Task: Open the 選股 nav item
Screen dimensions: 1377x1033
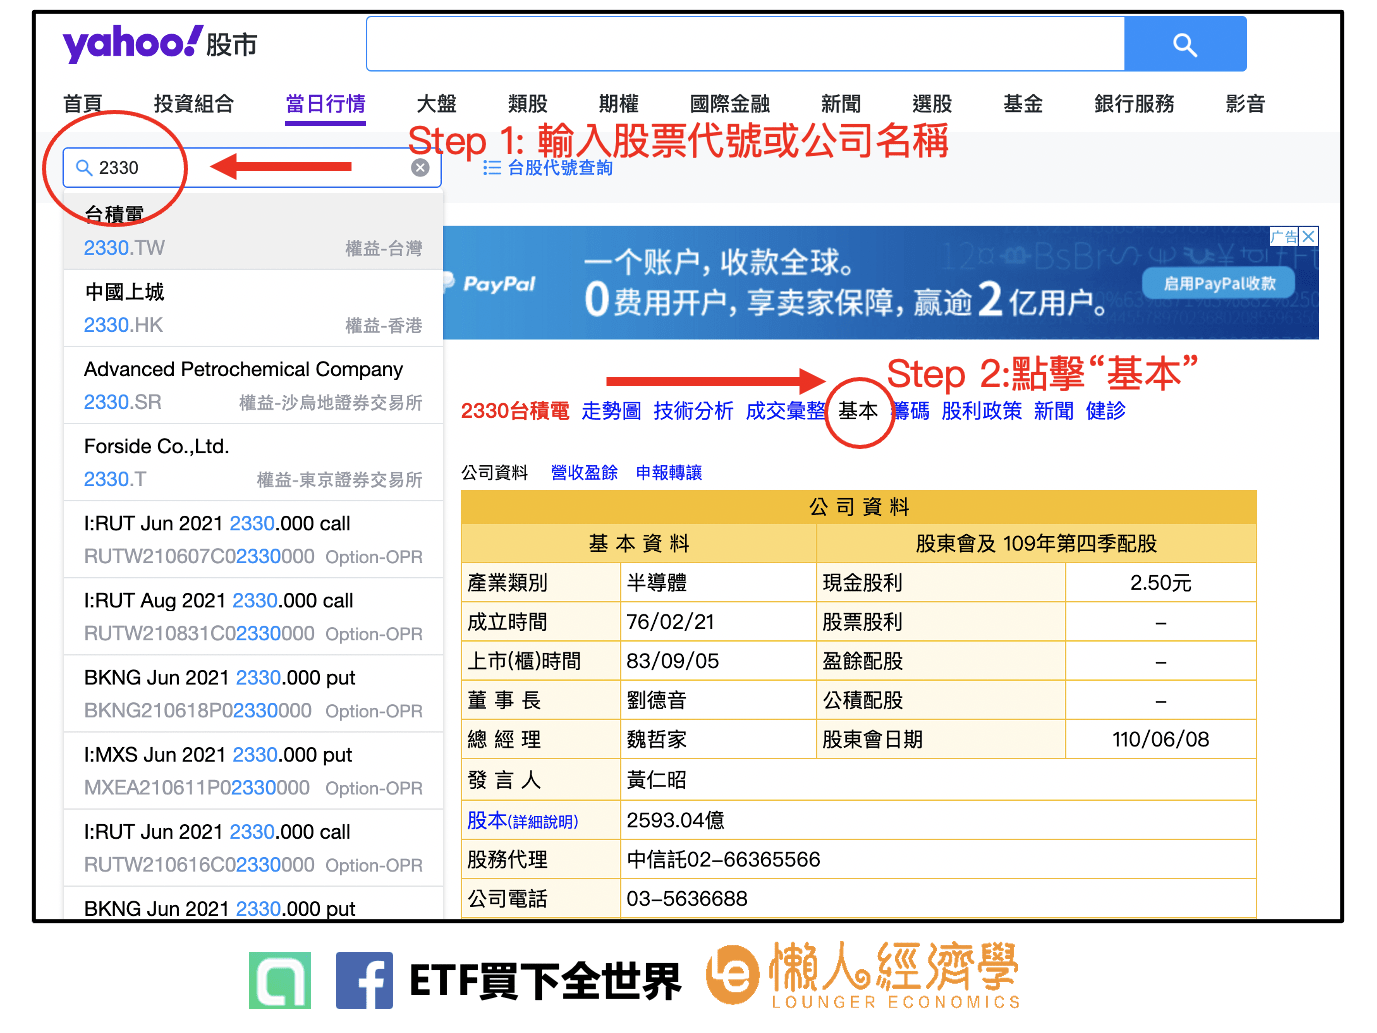Action: [932, 104]
